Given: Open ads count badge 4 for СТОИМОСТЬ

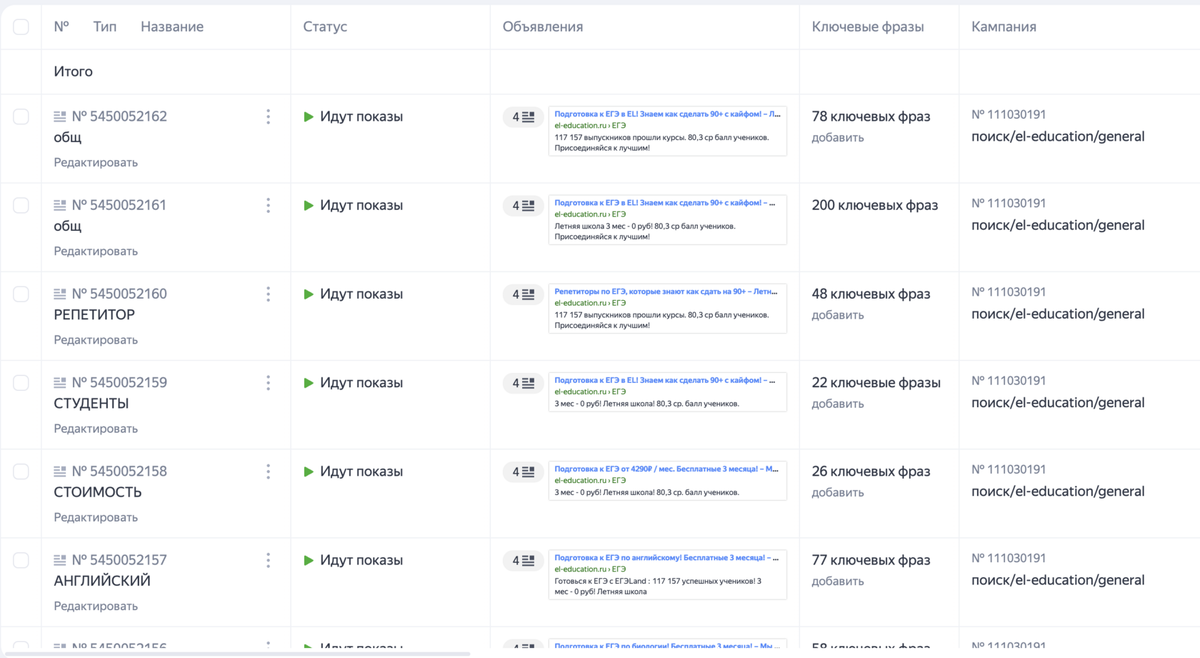Looking at the screenshot, I should pyautogui.click(x=523, y=472).
